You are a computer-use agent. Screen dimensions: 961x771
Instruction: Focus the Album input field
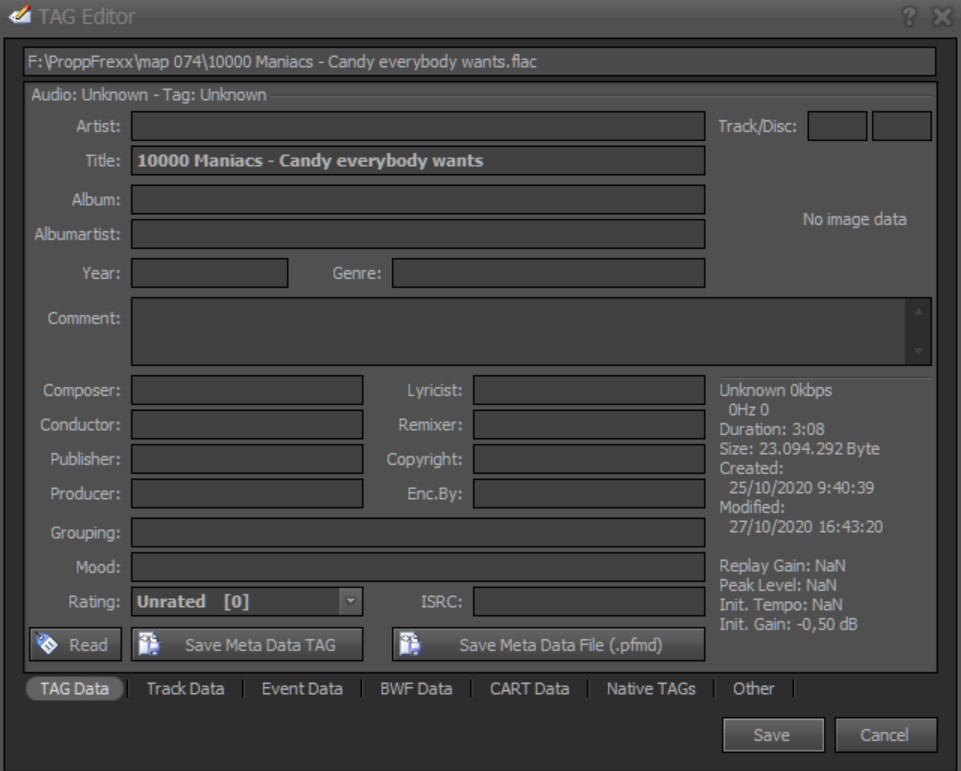pyautogui.click(x=418, y=199)
